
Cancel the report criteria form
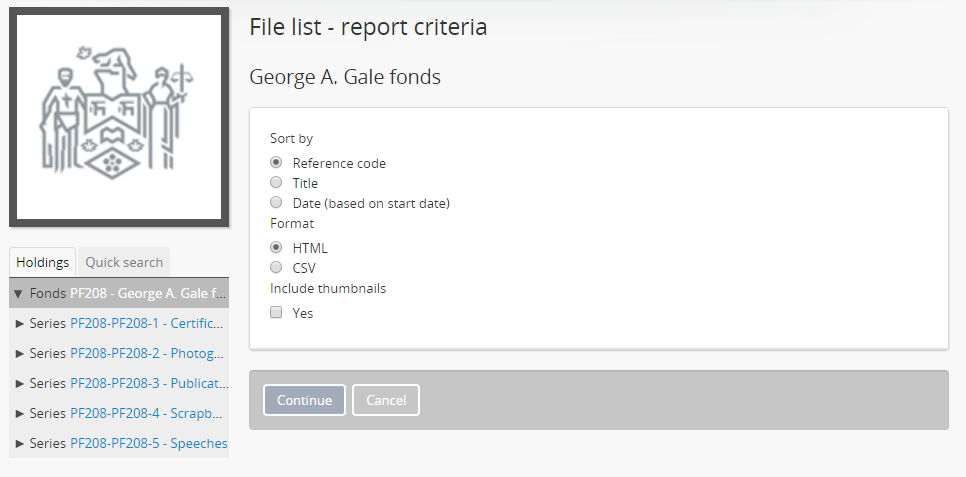pyautogui.click(x=386, y=400)
